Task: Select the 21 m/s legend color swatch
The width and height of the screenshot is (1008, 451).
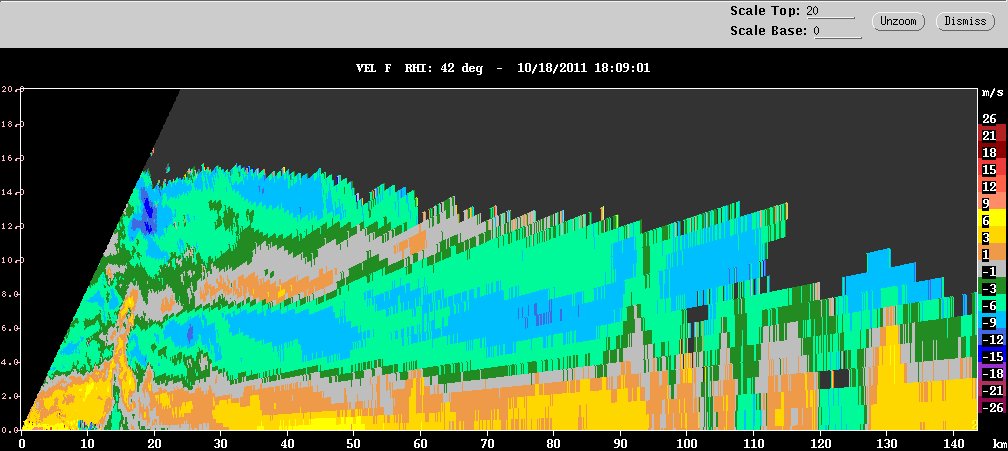Action: tap(993, 136)
